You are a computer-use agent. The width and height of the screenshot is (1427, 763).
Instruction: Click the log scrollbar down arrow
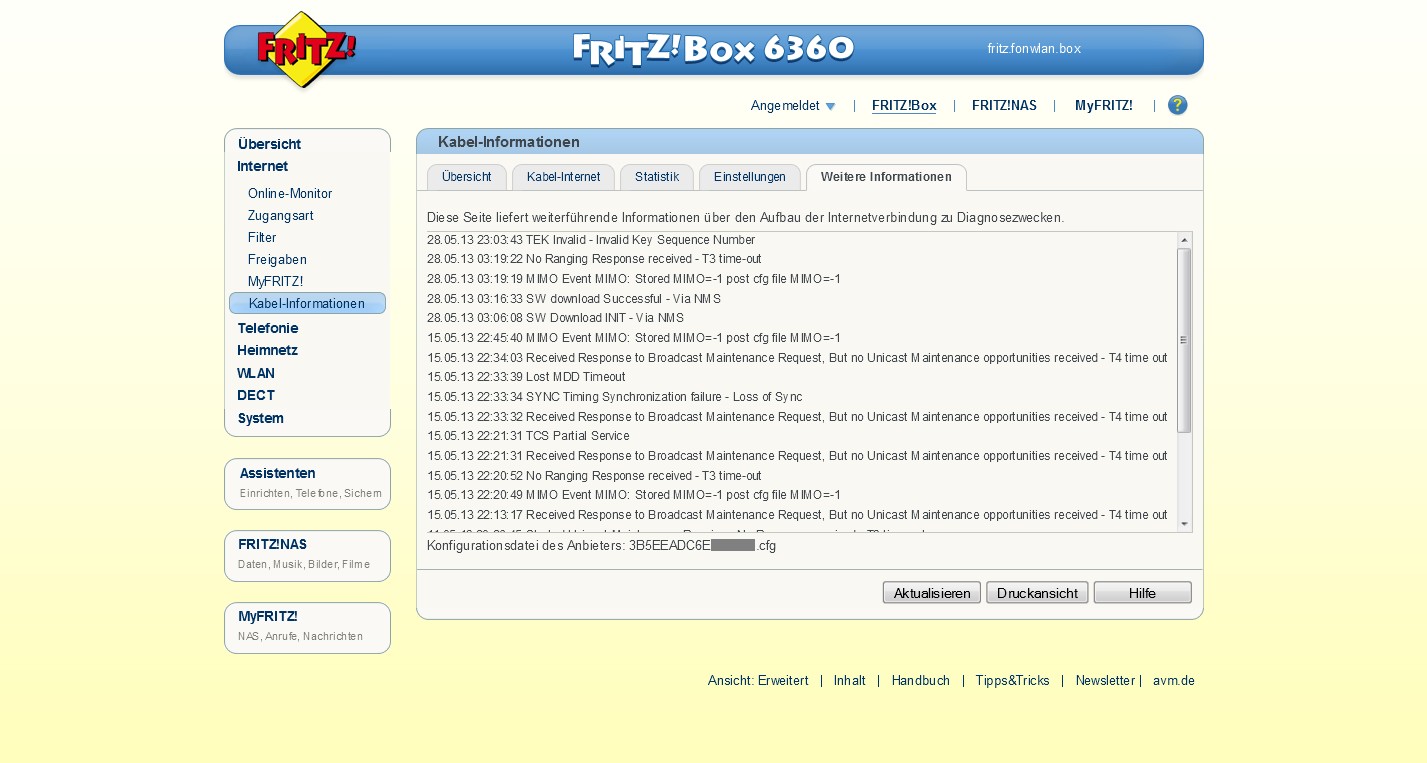pyautogui.click(x=1185, y=524)
